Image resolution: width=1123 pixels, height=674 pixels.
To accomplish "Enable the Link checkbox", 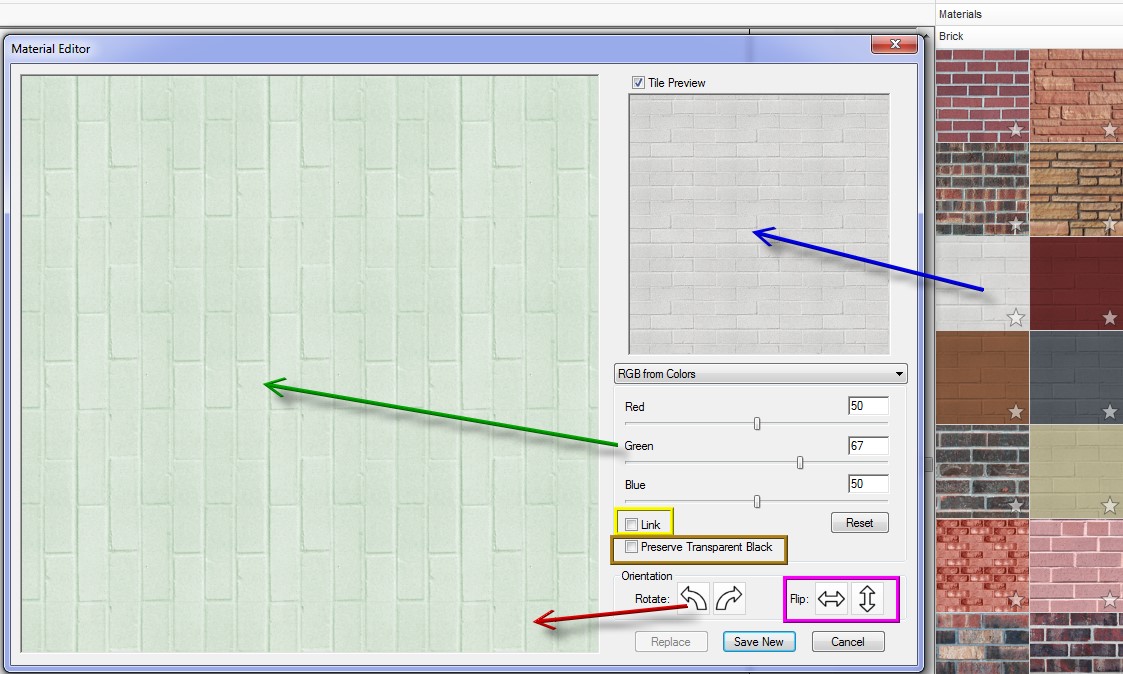I will [x=631, y=524].
